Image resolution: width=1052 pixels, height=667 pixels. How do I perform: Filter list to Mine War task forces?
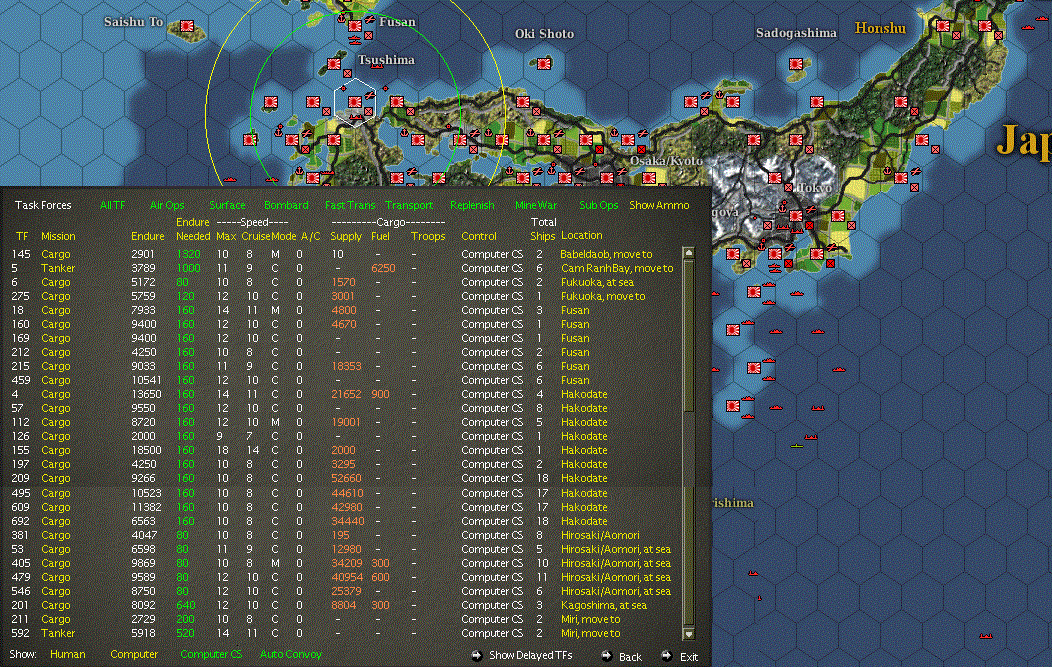(x=536, y=205)
